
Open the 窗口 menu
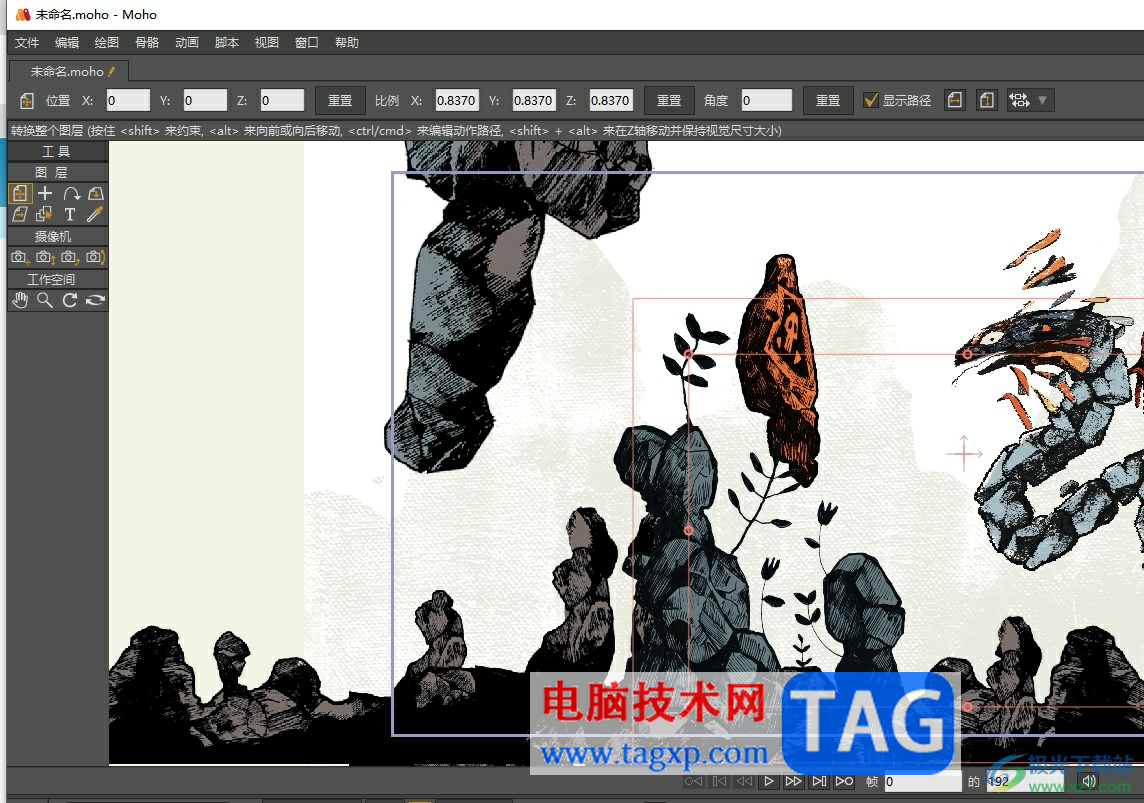point(306,42)
